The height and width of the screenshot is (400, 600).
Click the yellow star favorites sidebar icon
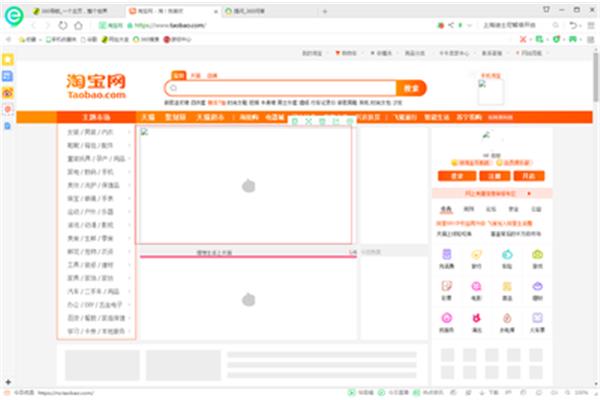(x=8, y=59)
